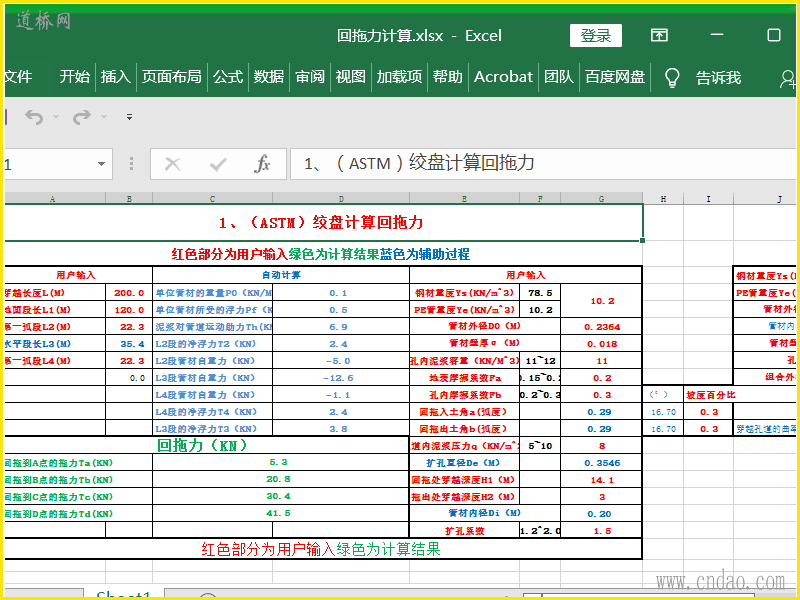The width and height of the screenshot is (800, 600).
Task: Click the 告诉我 search box
Action: pos(718,78)
